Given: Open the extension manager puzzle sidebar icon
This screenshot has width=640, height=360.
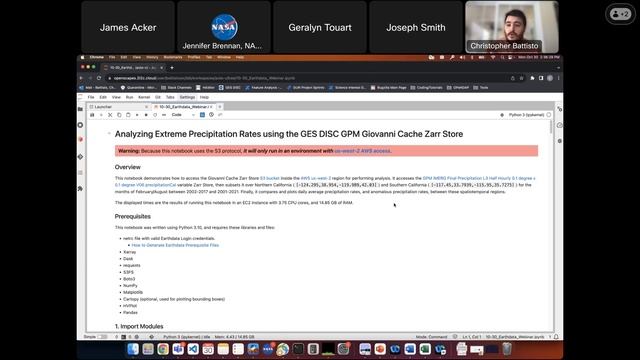Looking at the screenshot, I should click(80, 189).
